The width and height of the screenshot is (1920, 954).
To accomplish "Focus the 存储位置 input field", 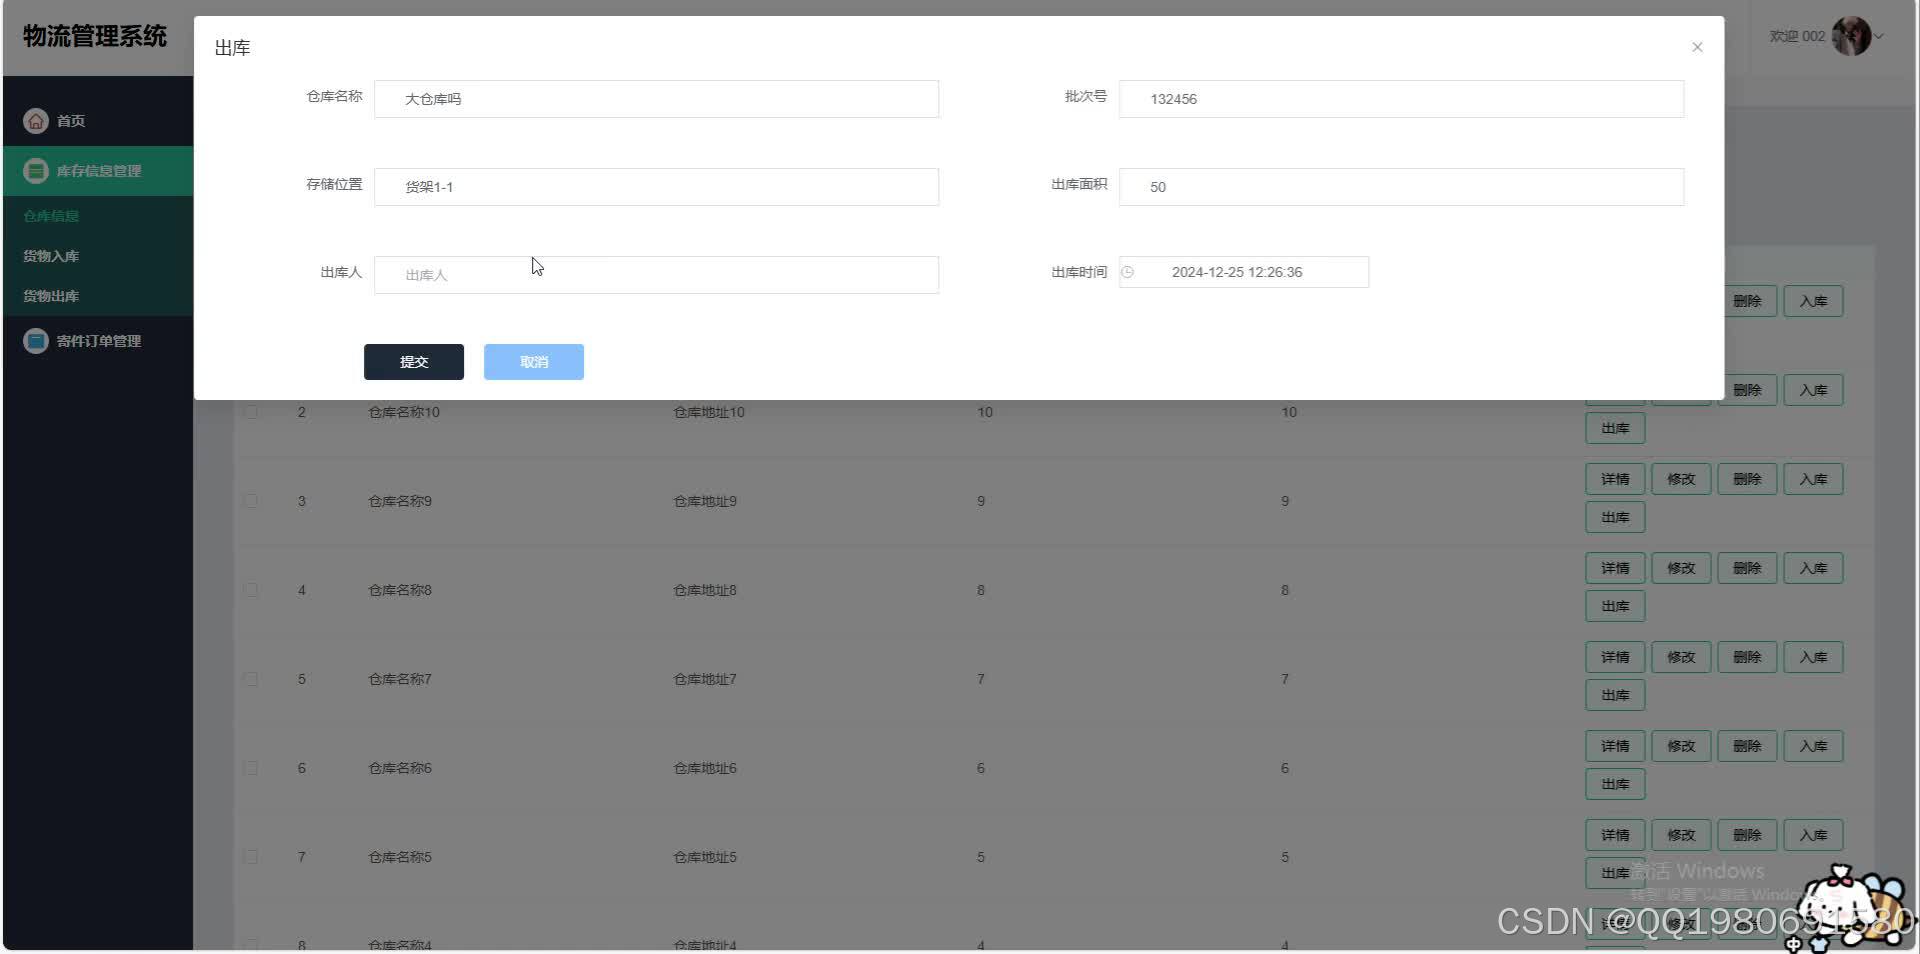I will (656, 187).
